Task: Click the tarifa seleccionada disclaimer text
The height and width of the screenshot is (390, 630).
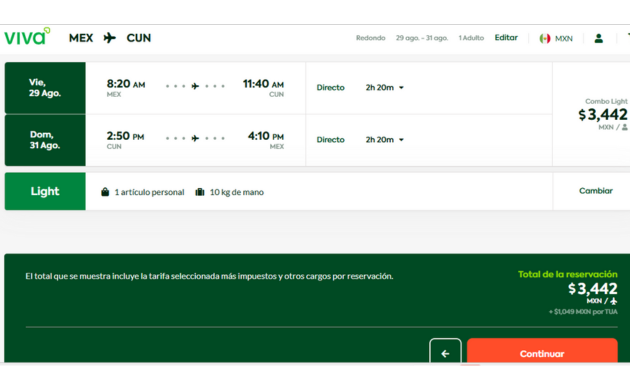Action: [209, 276]
